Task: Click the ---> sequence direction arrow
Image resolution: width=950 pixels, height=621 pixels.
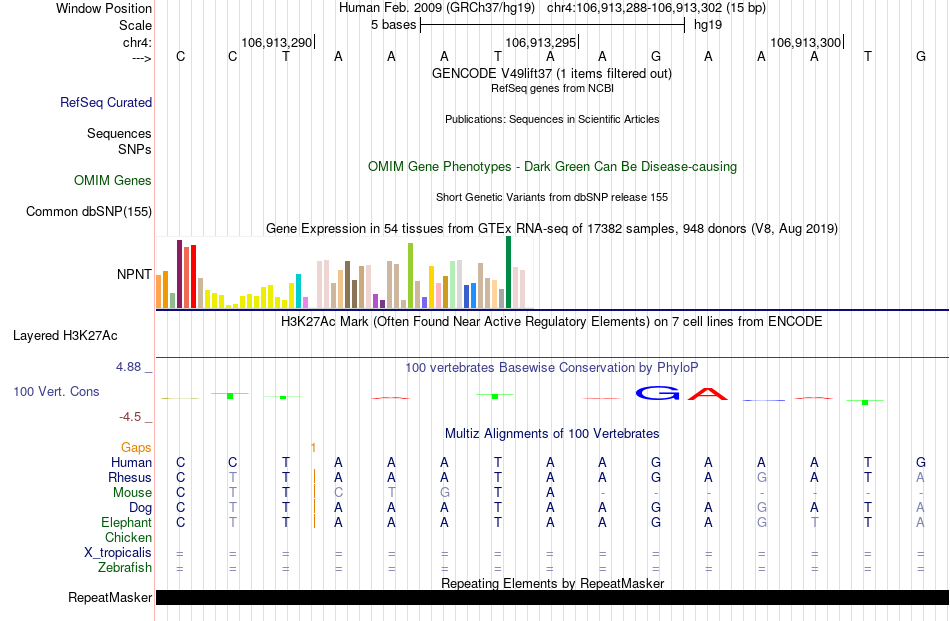Action: pyautogui.click(x=141, y=58)
